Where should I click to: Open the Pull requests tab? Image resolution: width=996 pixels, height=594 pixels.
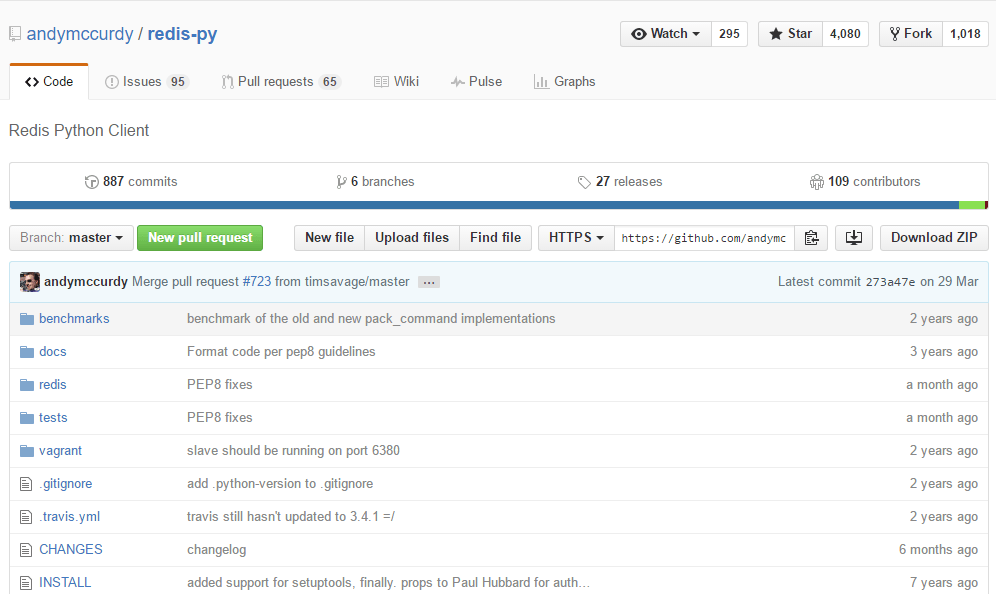click(x=281, y=81)
